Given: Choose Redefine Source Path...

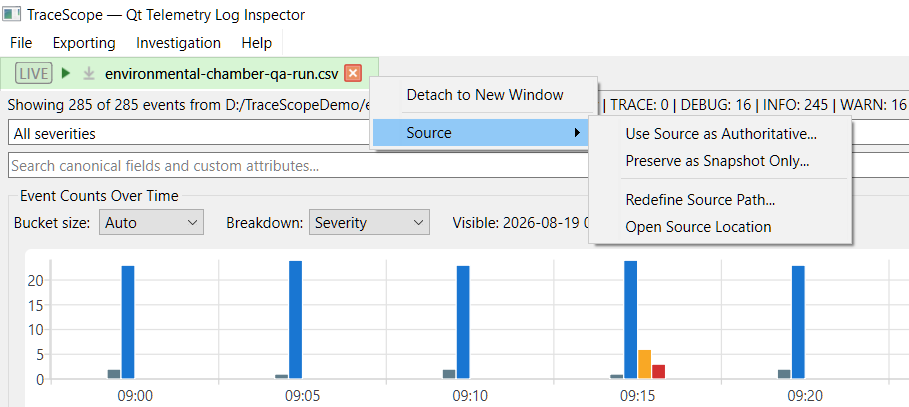Looking at the screenshot, I should tap(720, 200).
